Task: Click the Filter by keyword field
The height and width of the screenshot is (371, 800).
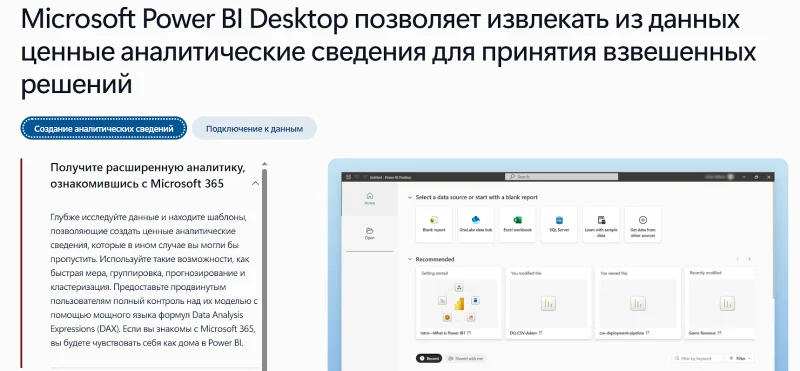Action: click(x=697, y=359)
